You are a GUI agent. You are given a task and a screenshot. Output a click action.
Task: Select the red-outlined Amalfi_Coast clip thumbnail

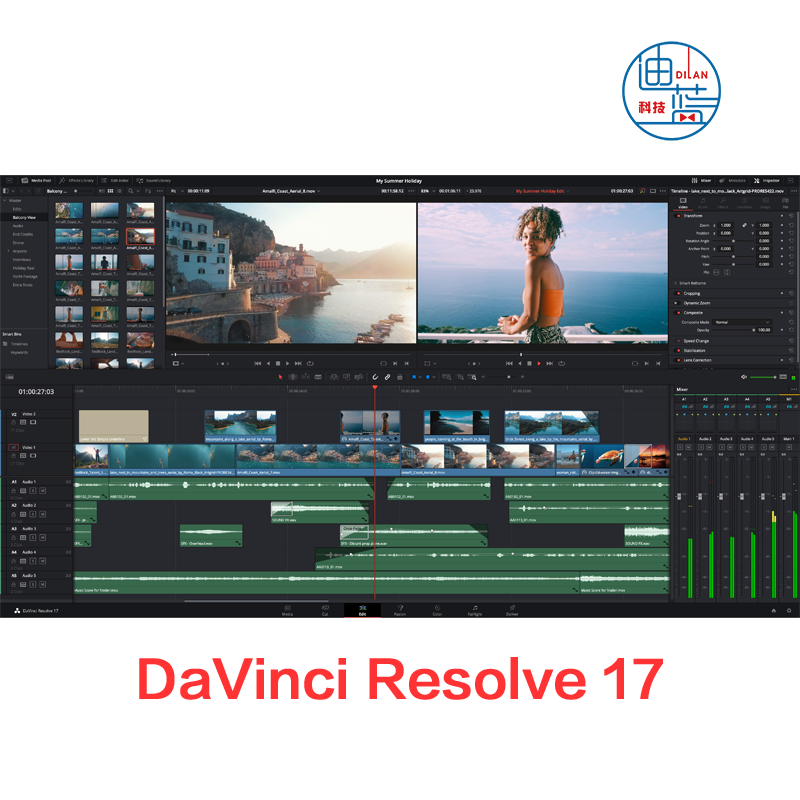pyautogui.click(x=140, y=237)
